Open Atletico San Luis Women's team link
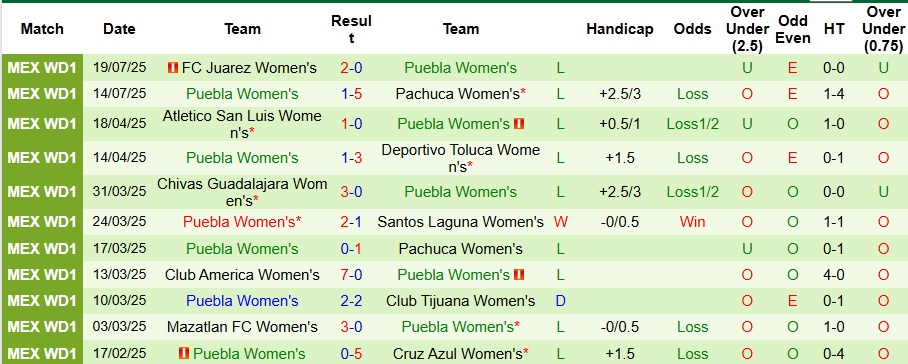 pyautogui.click(x=242, y=124)
